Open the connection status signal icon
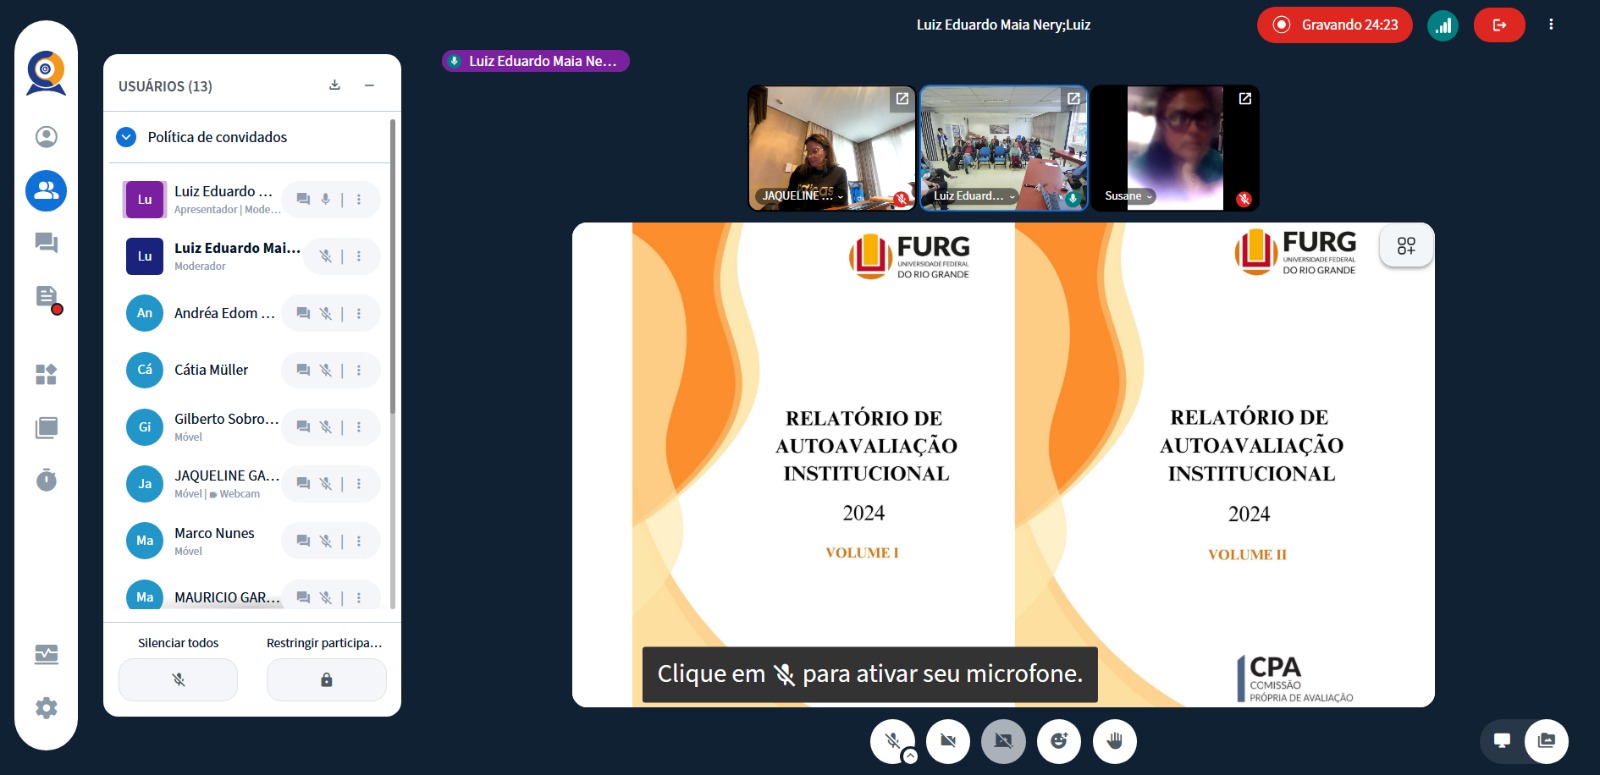1600x775 pixels. coord(1442,25)
